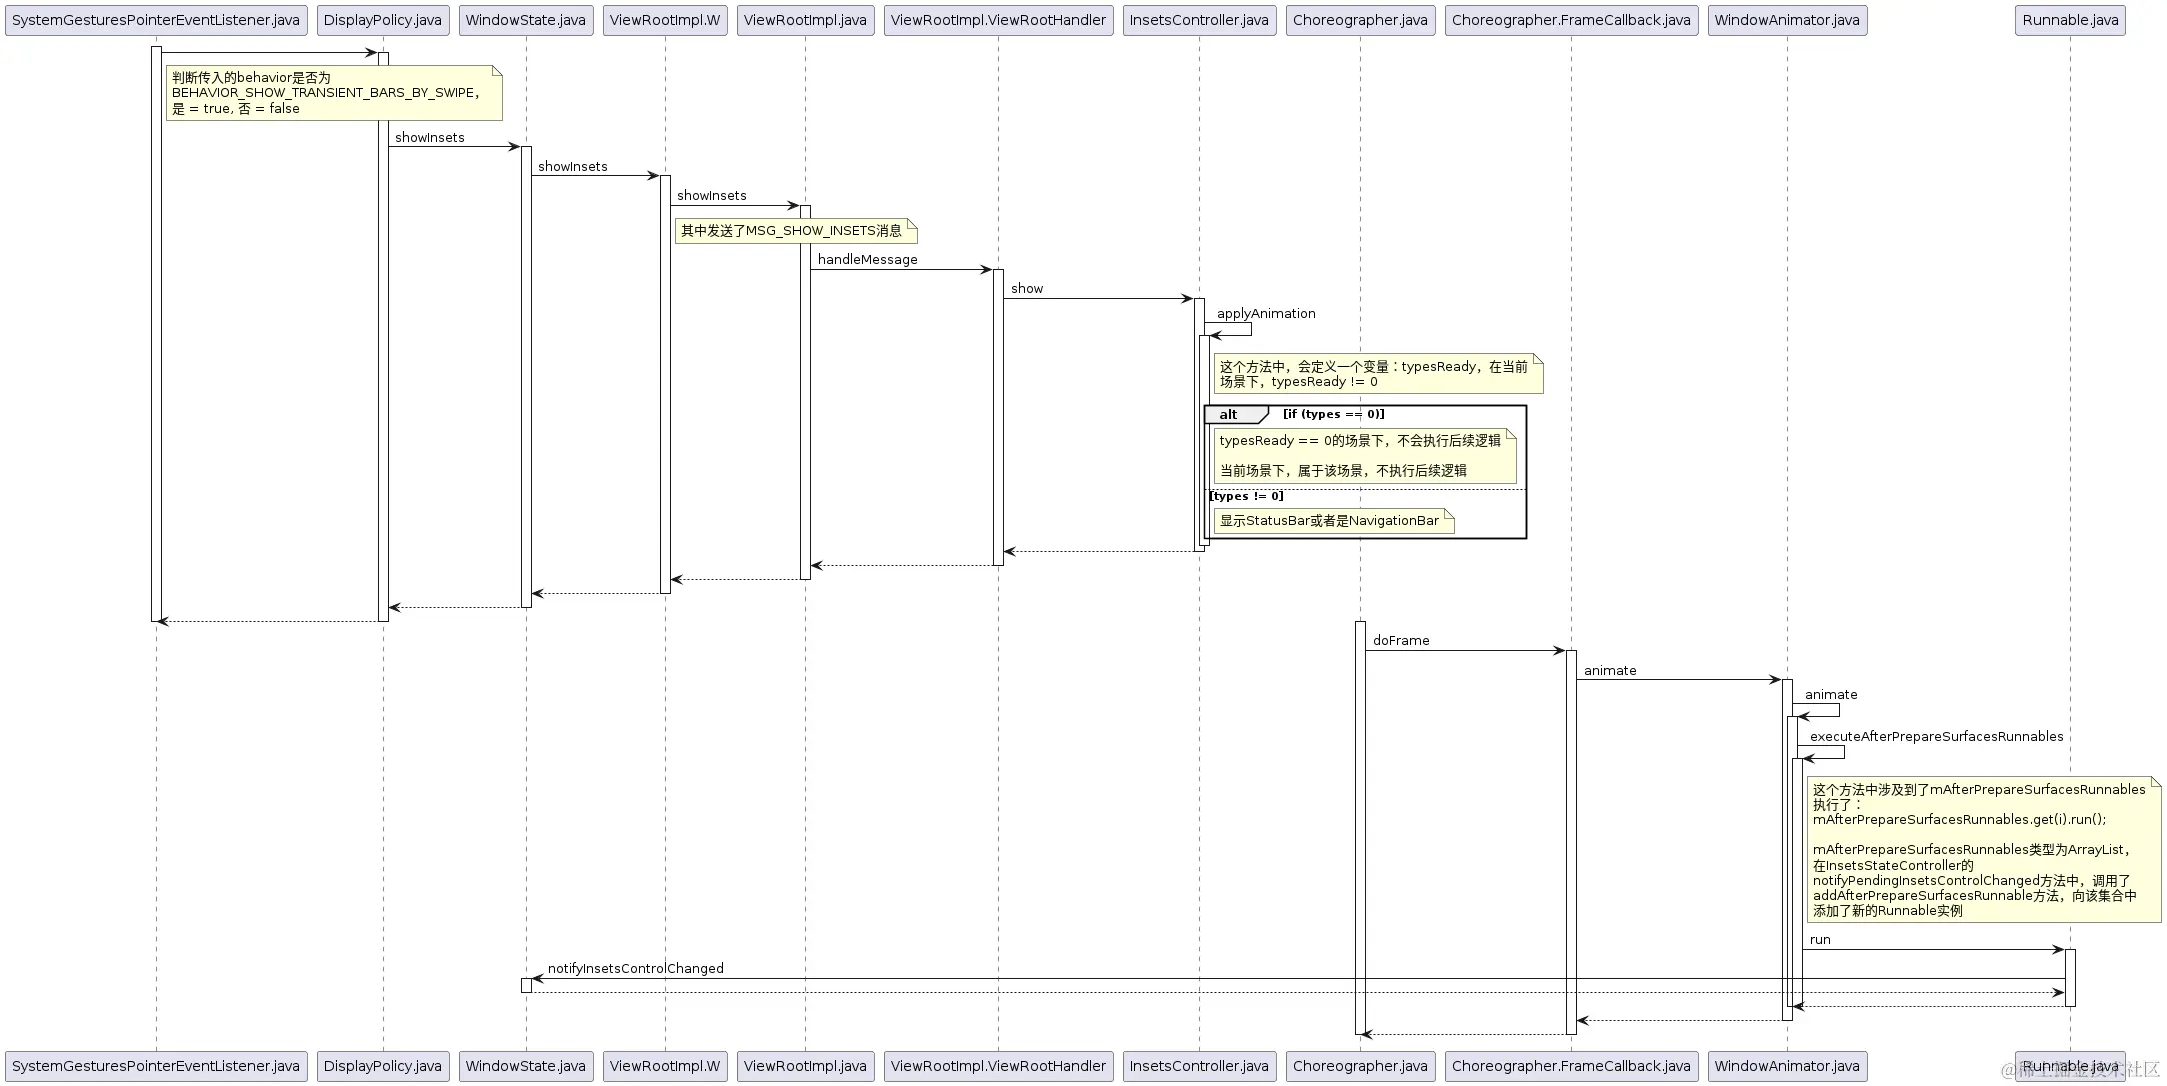2167x1086 pixels.
Task: Select the WindowState.java participant label
Action: pos(525,19)
